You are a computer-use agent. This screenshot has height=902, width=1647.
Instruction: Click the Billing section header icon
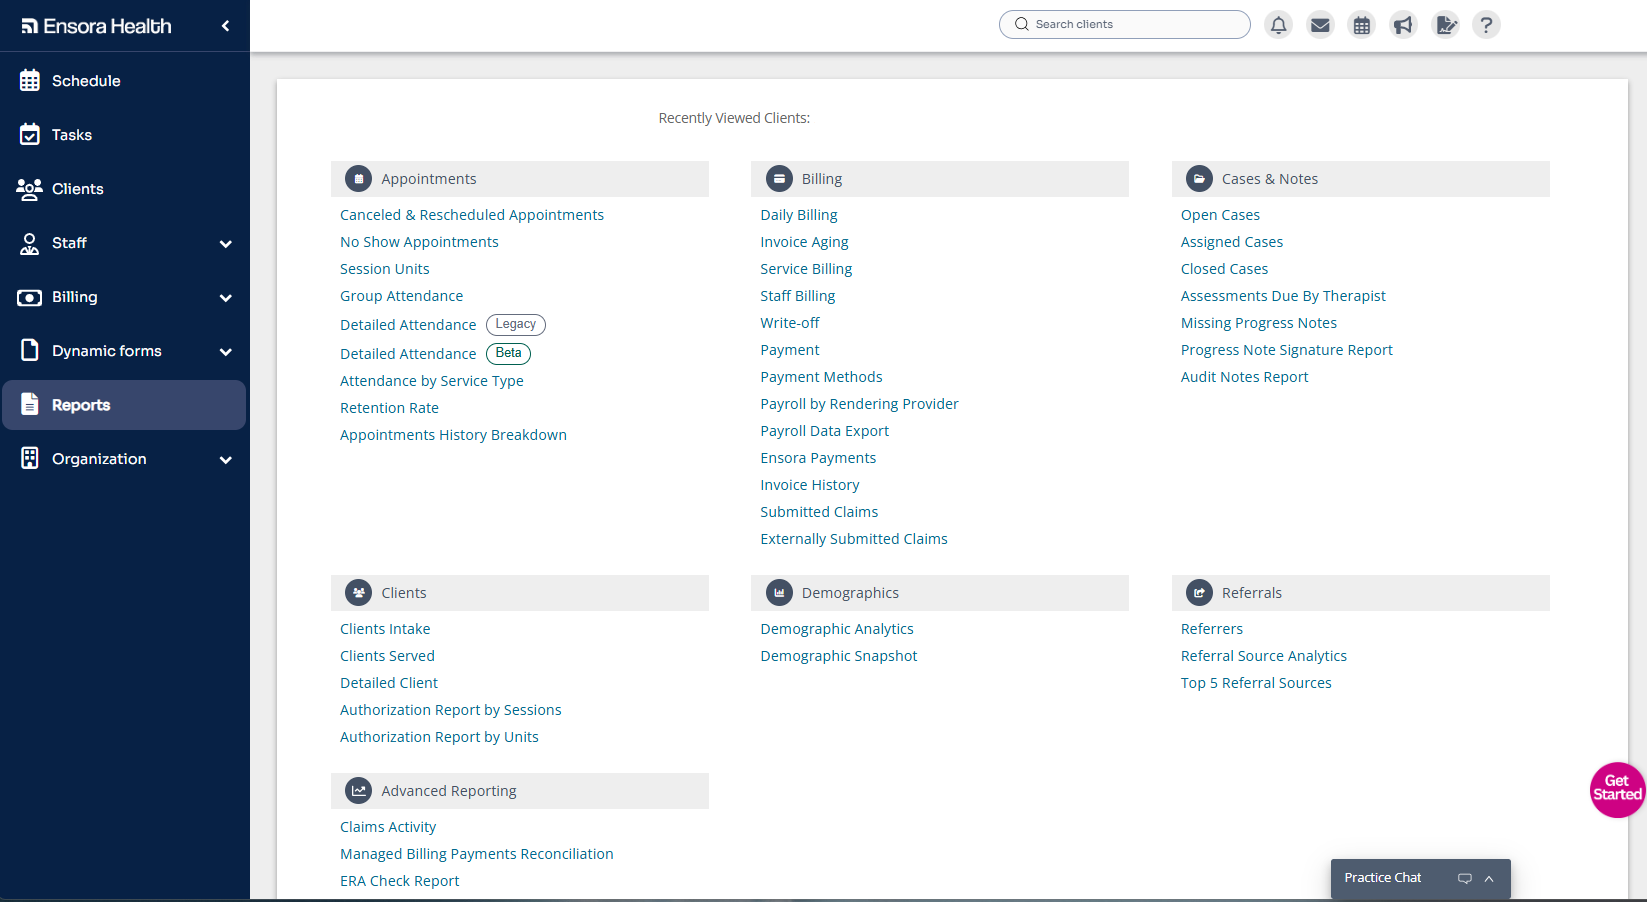(779, 179)
